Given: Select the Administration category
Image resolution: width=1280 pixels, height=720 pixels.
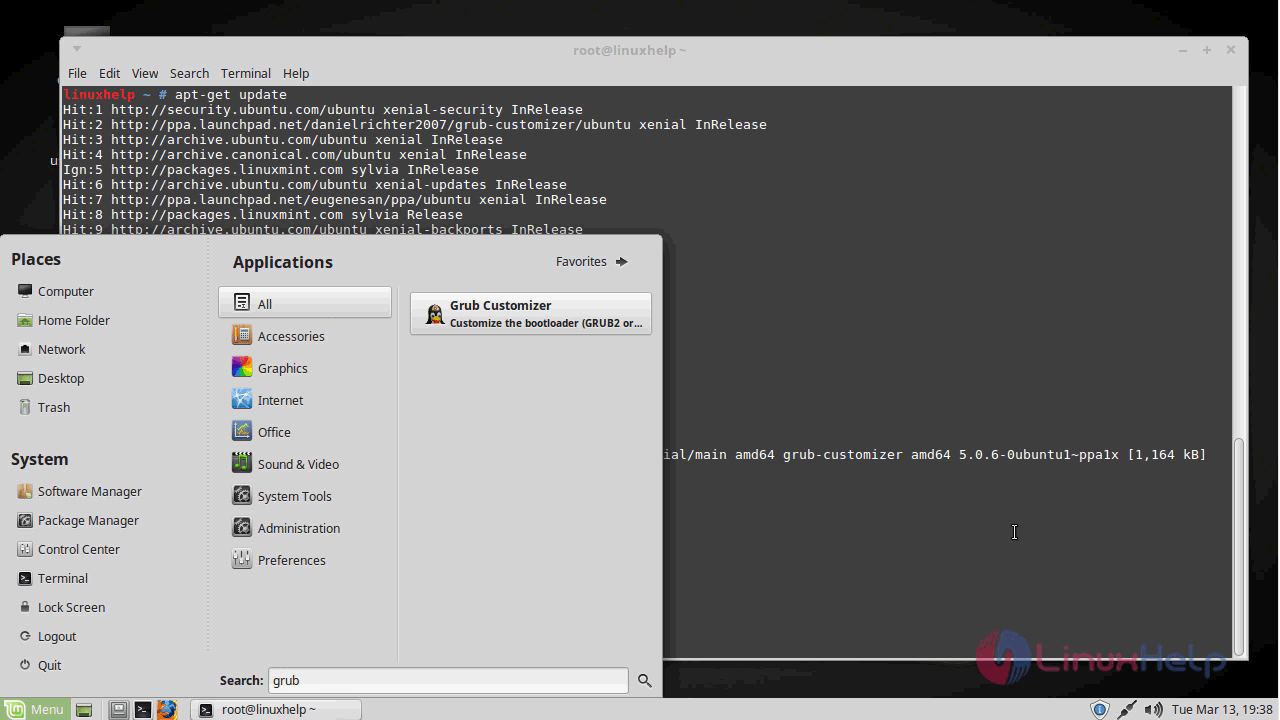Looking at the screenshot, I should 298,528.
